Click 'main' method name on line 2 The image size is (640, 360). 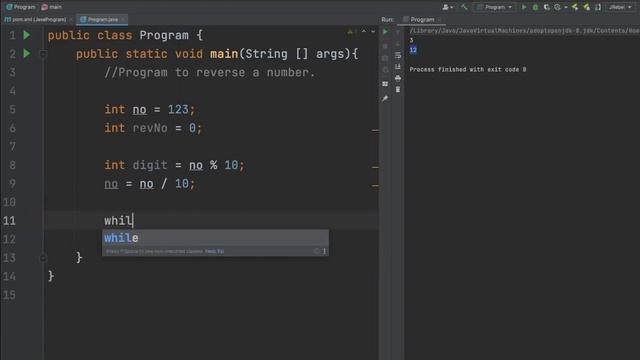(x=224, y=54)
